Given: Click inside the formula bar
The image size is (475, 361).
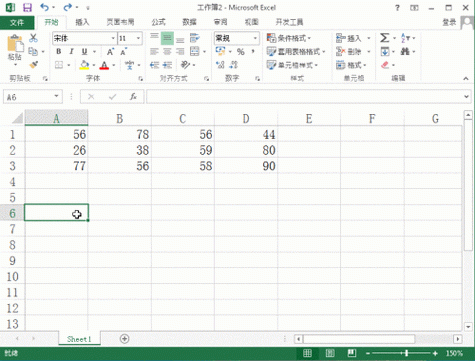Looking at the screenshot, I should pos(304,97).
